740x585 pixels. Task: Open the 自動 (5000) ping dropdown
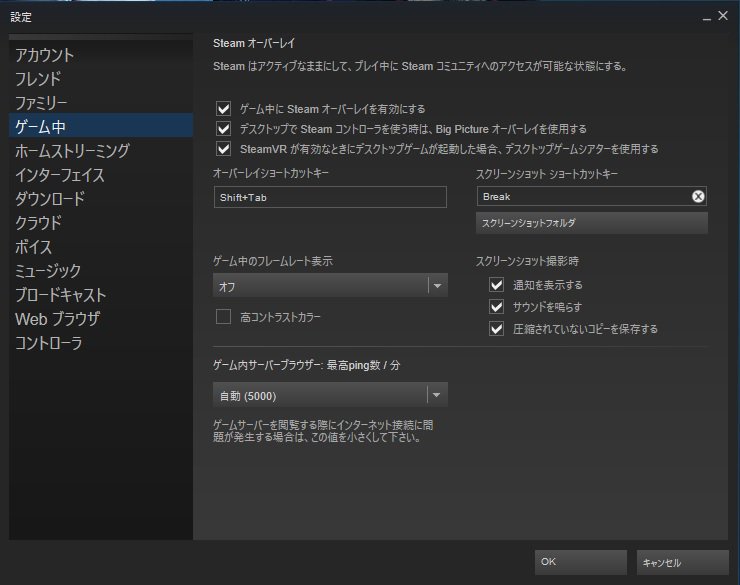pyautogui.click(x=330, y=395)
